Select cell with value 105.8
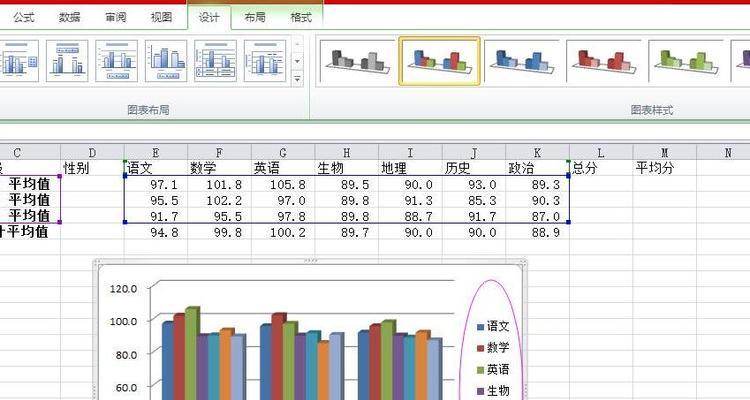The width and height of the screenshot is (750, 400). click(x=283, y=184)
